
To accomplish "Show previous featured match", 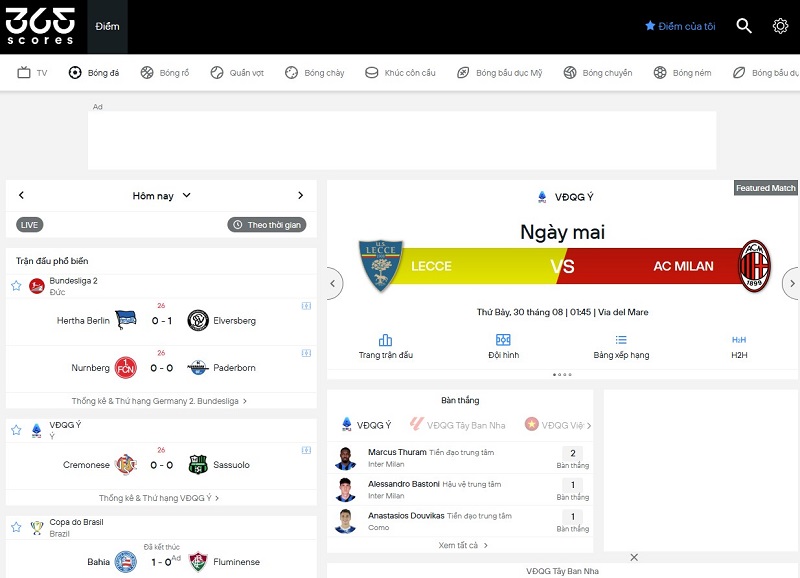I will [334, 283].
